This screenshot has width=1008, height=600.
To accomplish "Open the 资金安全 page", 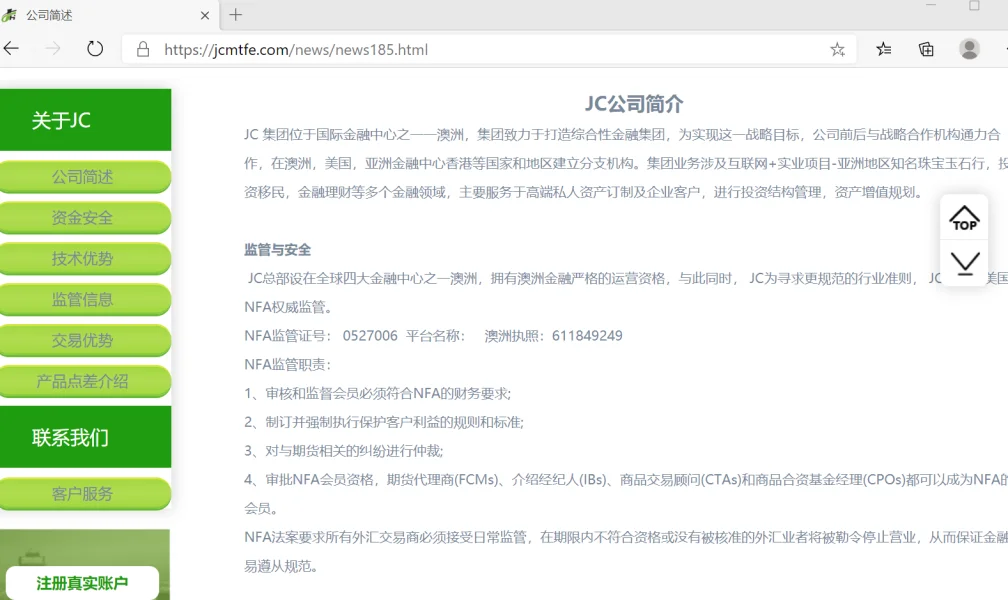I will pos(86,218).
